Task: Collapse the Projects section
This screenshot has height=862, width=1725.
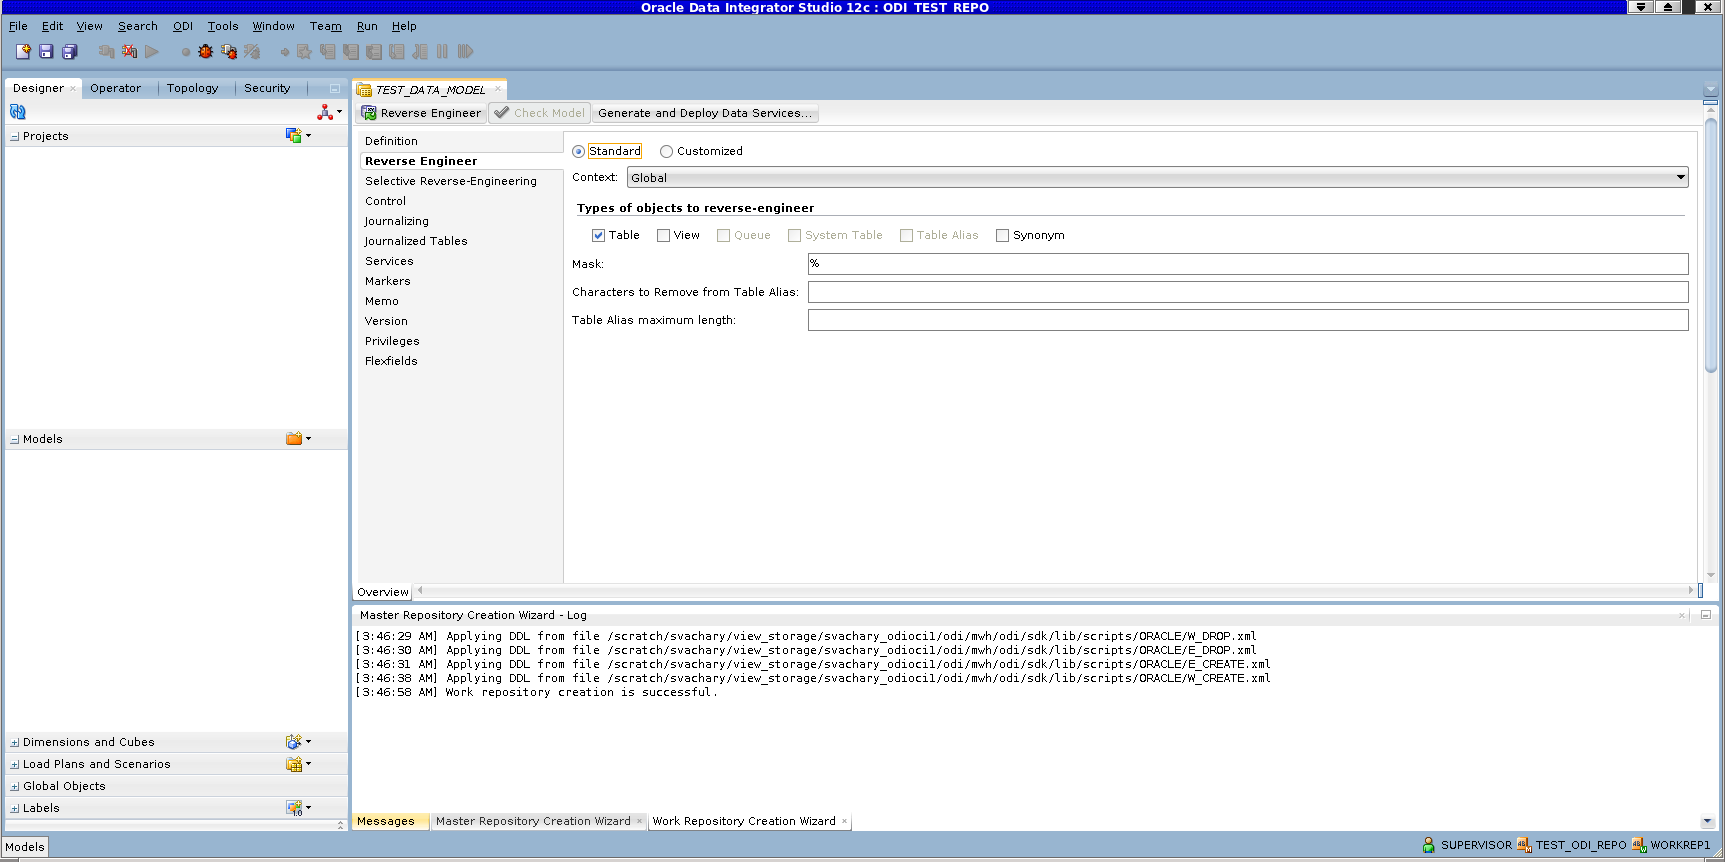Action: coord(15,136)
